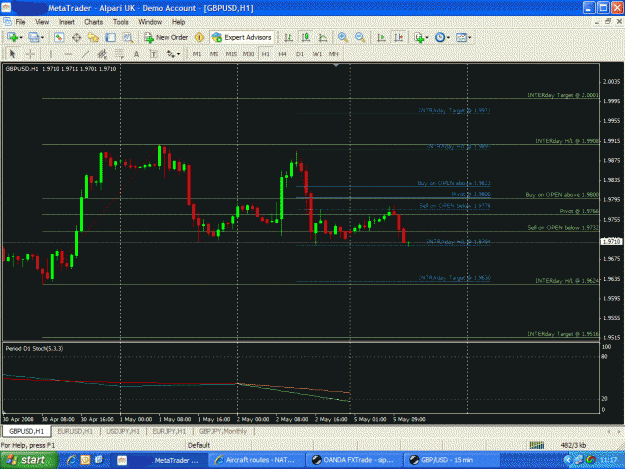Select the Cursor arrow tool
Image resolution: width=625 pixels, height=469 pixels.
pyautogui.click(x=12, y=54)
